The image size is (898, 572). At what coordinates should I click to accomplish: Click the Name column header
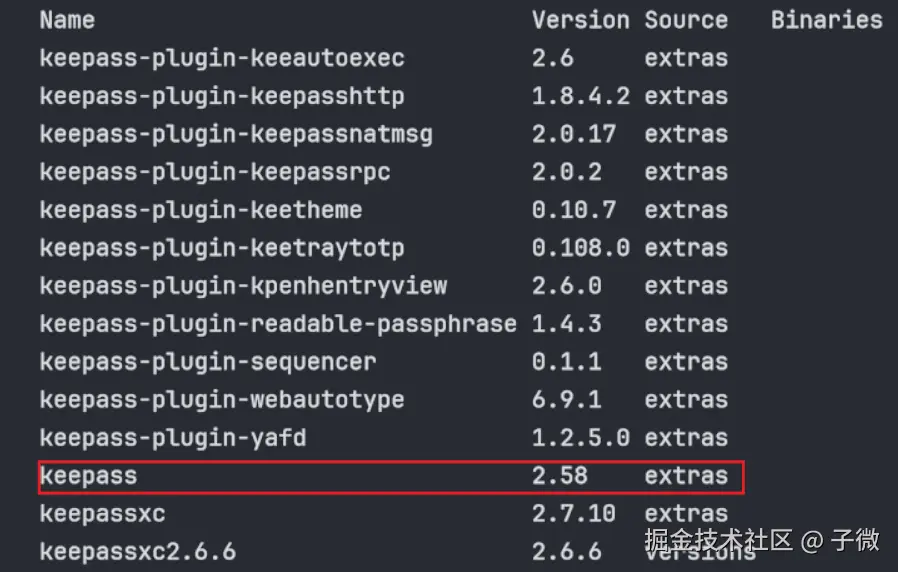pos(67,20)
